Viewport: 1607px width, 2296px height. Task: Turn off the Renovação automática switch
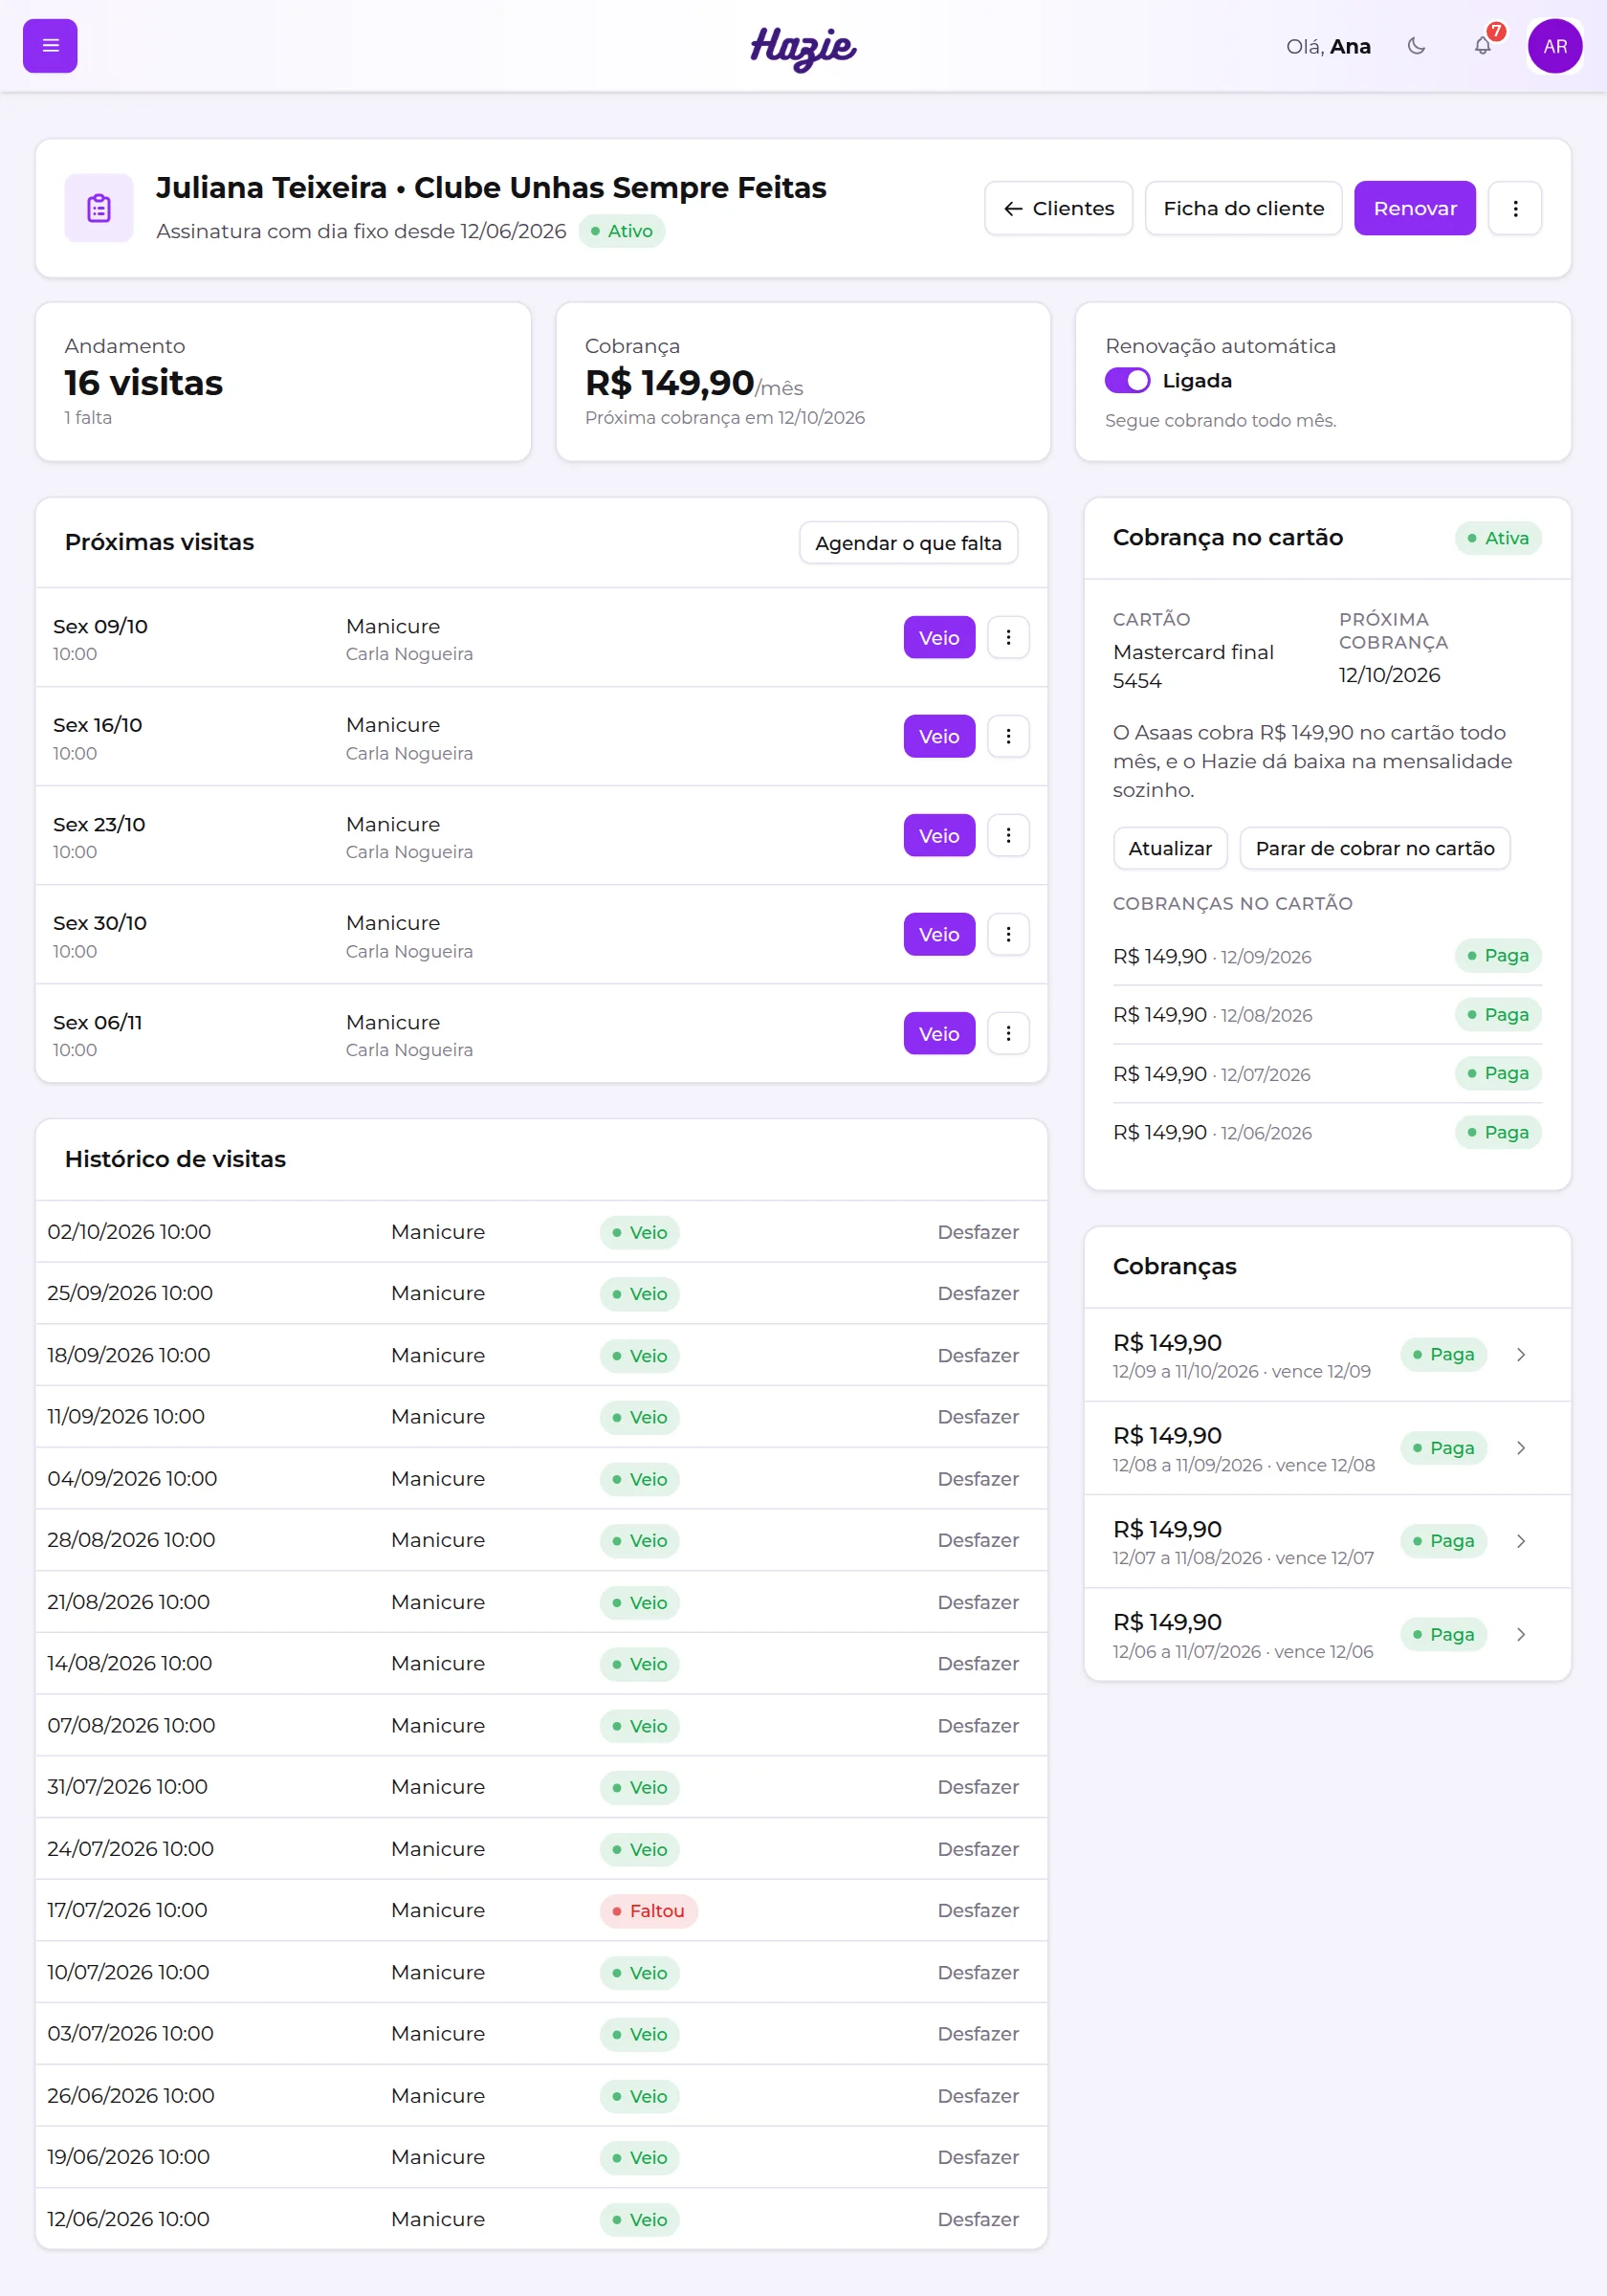(x=1127, y=381)
